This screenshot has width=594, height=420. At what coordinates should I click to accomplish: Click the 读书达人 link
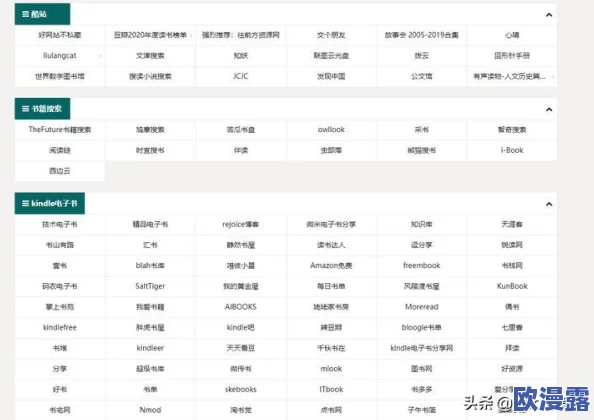click(331, 245)
